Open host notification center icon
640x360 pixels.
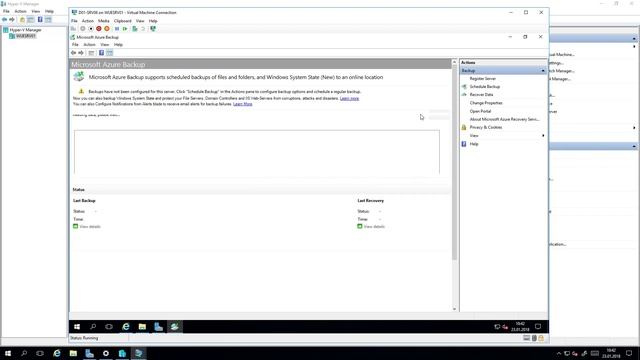pyautogui.click(x=629, y=353)
